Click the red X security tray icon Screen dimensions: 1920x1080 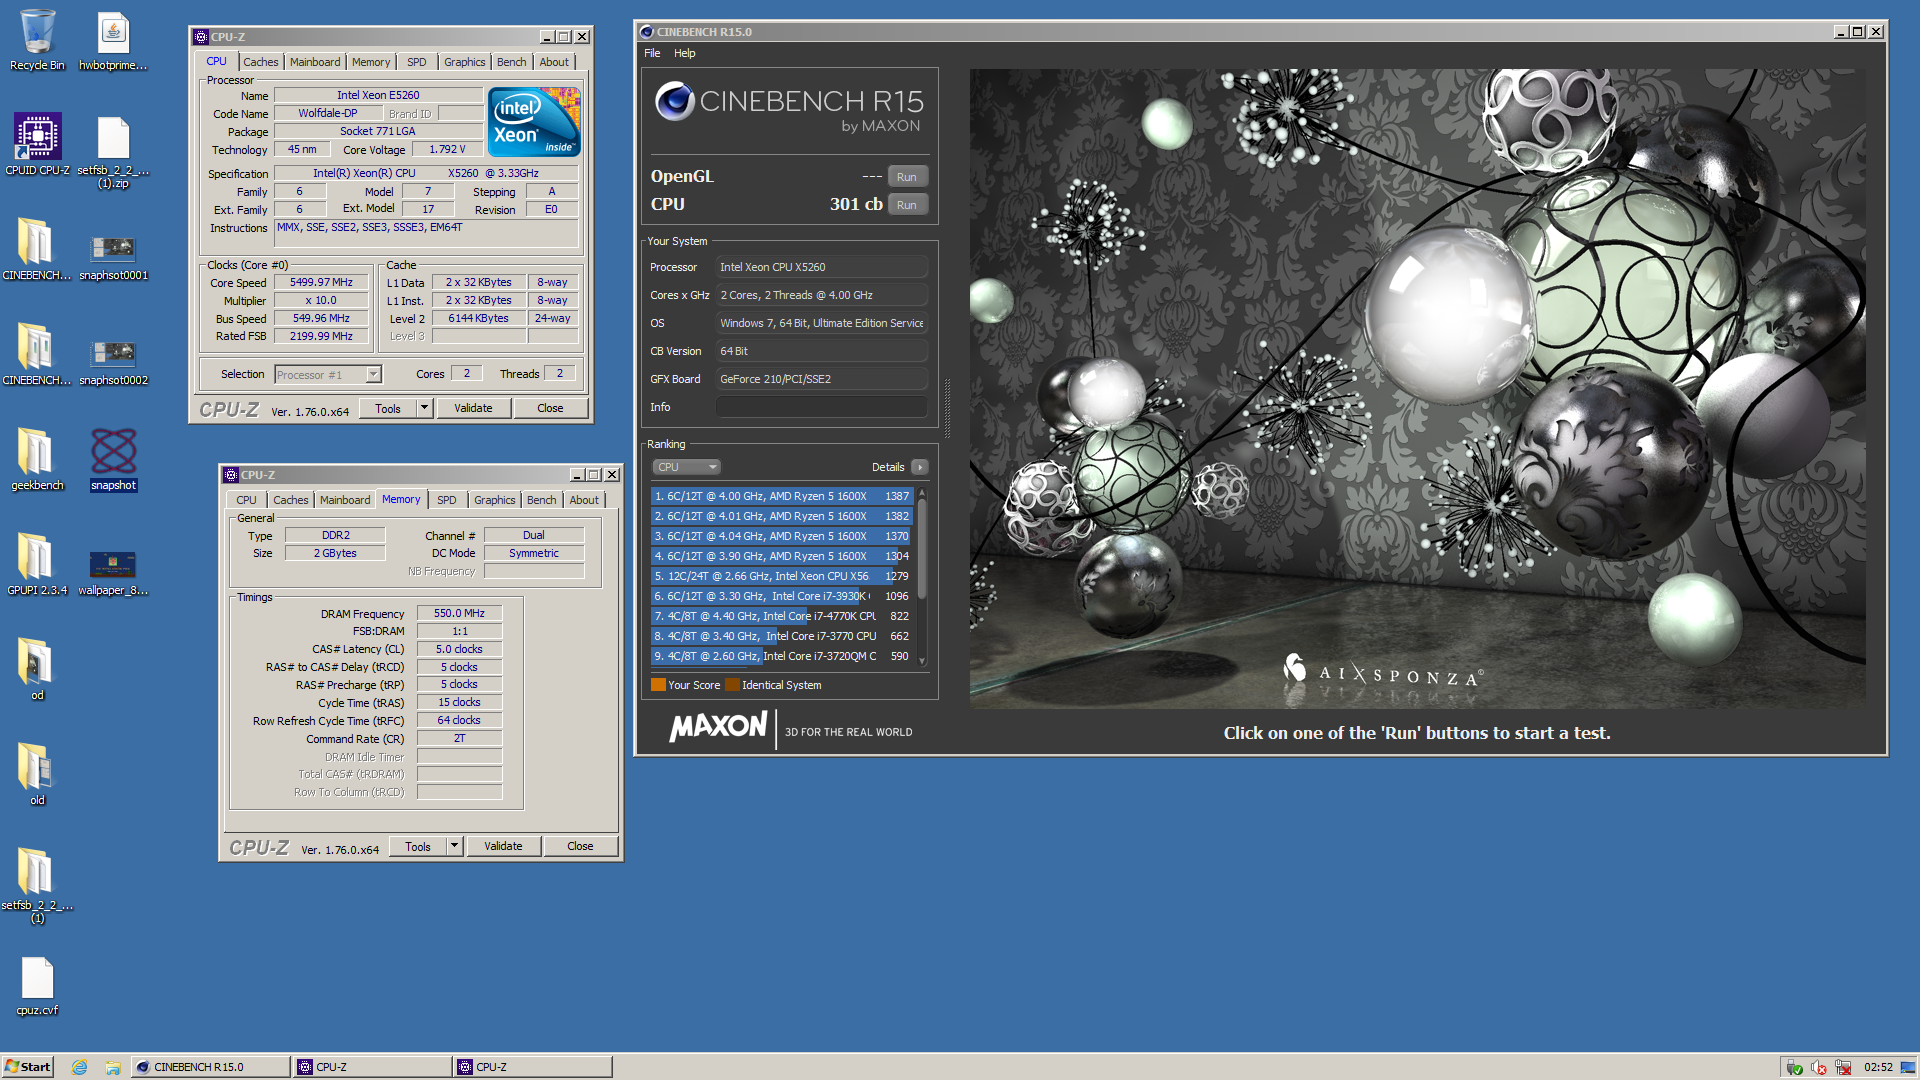[x=1843, y=1068]
